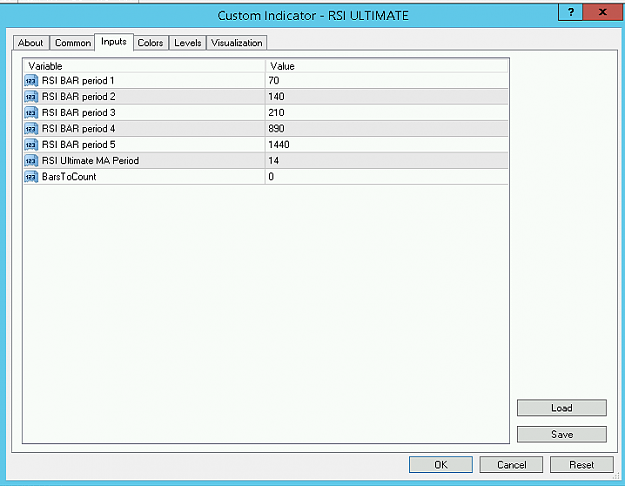Go to the Visualization tab

click(x=237, y=43)
